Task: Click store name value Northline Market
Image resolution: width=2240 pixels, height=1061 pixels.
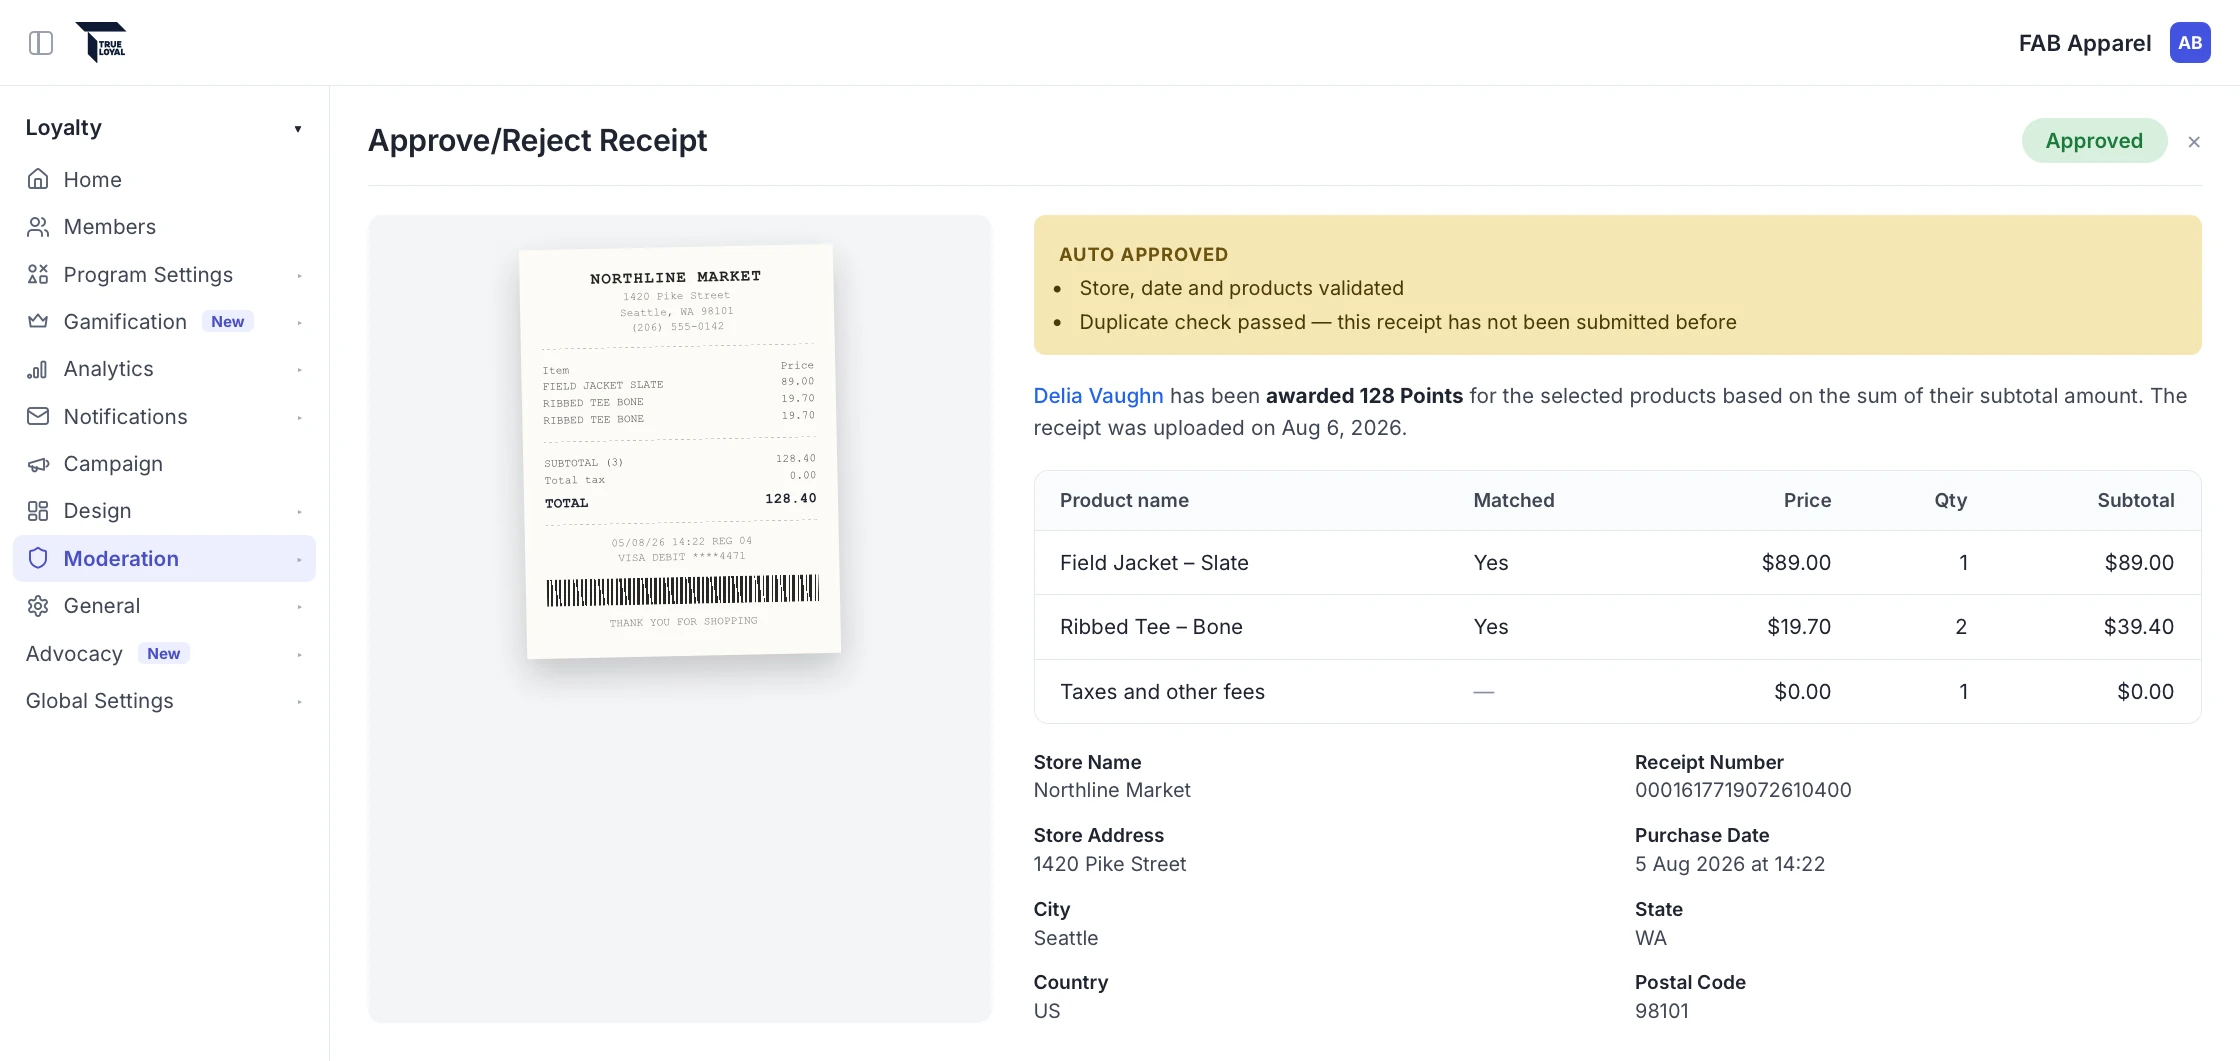Action: [x=1112, y=790]
